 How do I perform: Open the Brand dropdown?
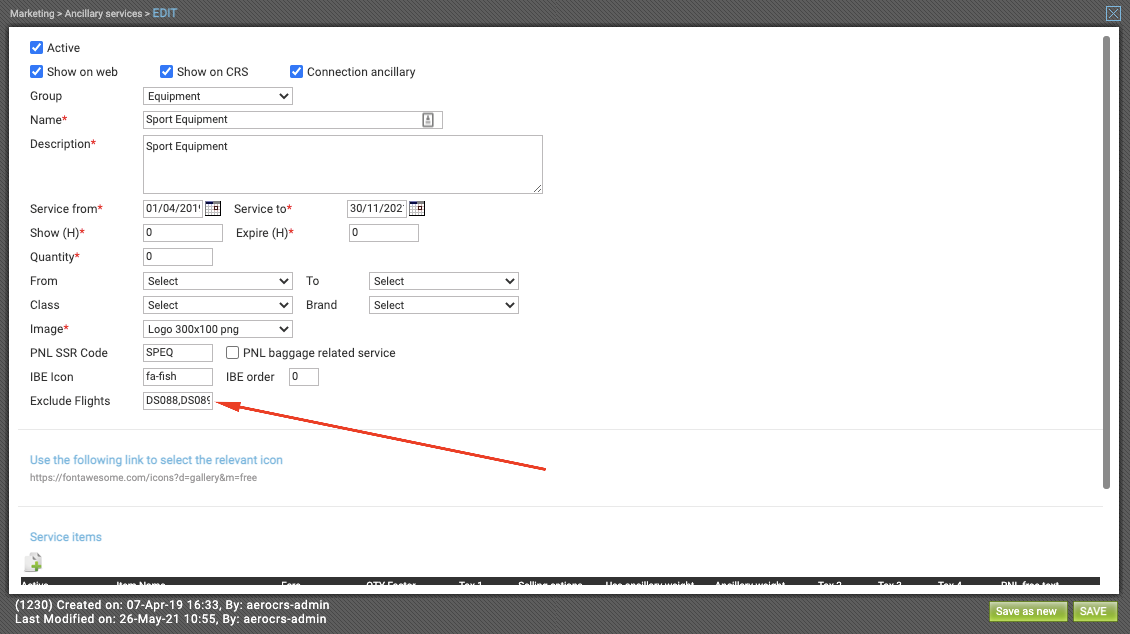(444, 305)
